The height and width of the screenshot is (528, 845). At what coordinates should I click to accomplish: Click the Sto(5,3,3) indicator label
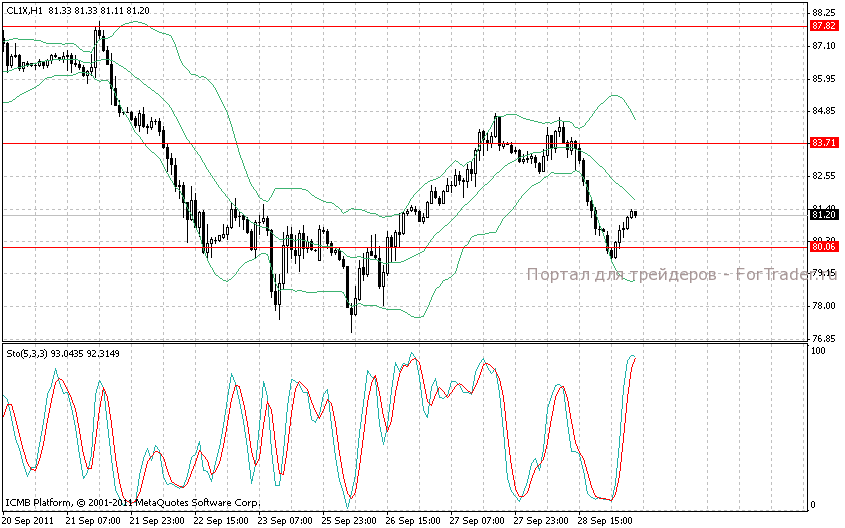27,353
